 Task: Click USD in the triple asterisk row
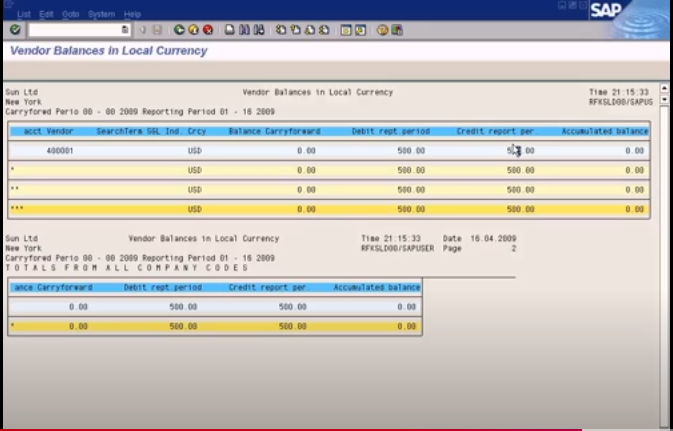[x=194, y=209]
